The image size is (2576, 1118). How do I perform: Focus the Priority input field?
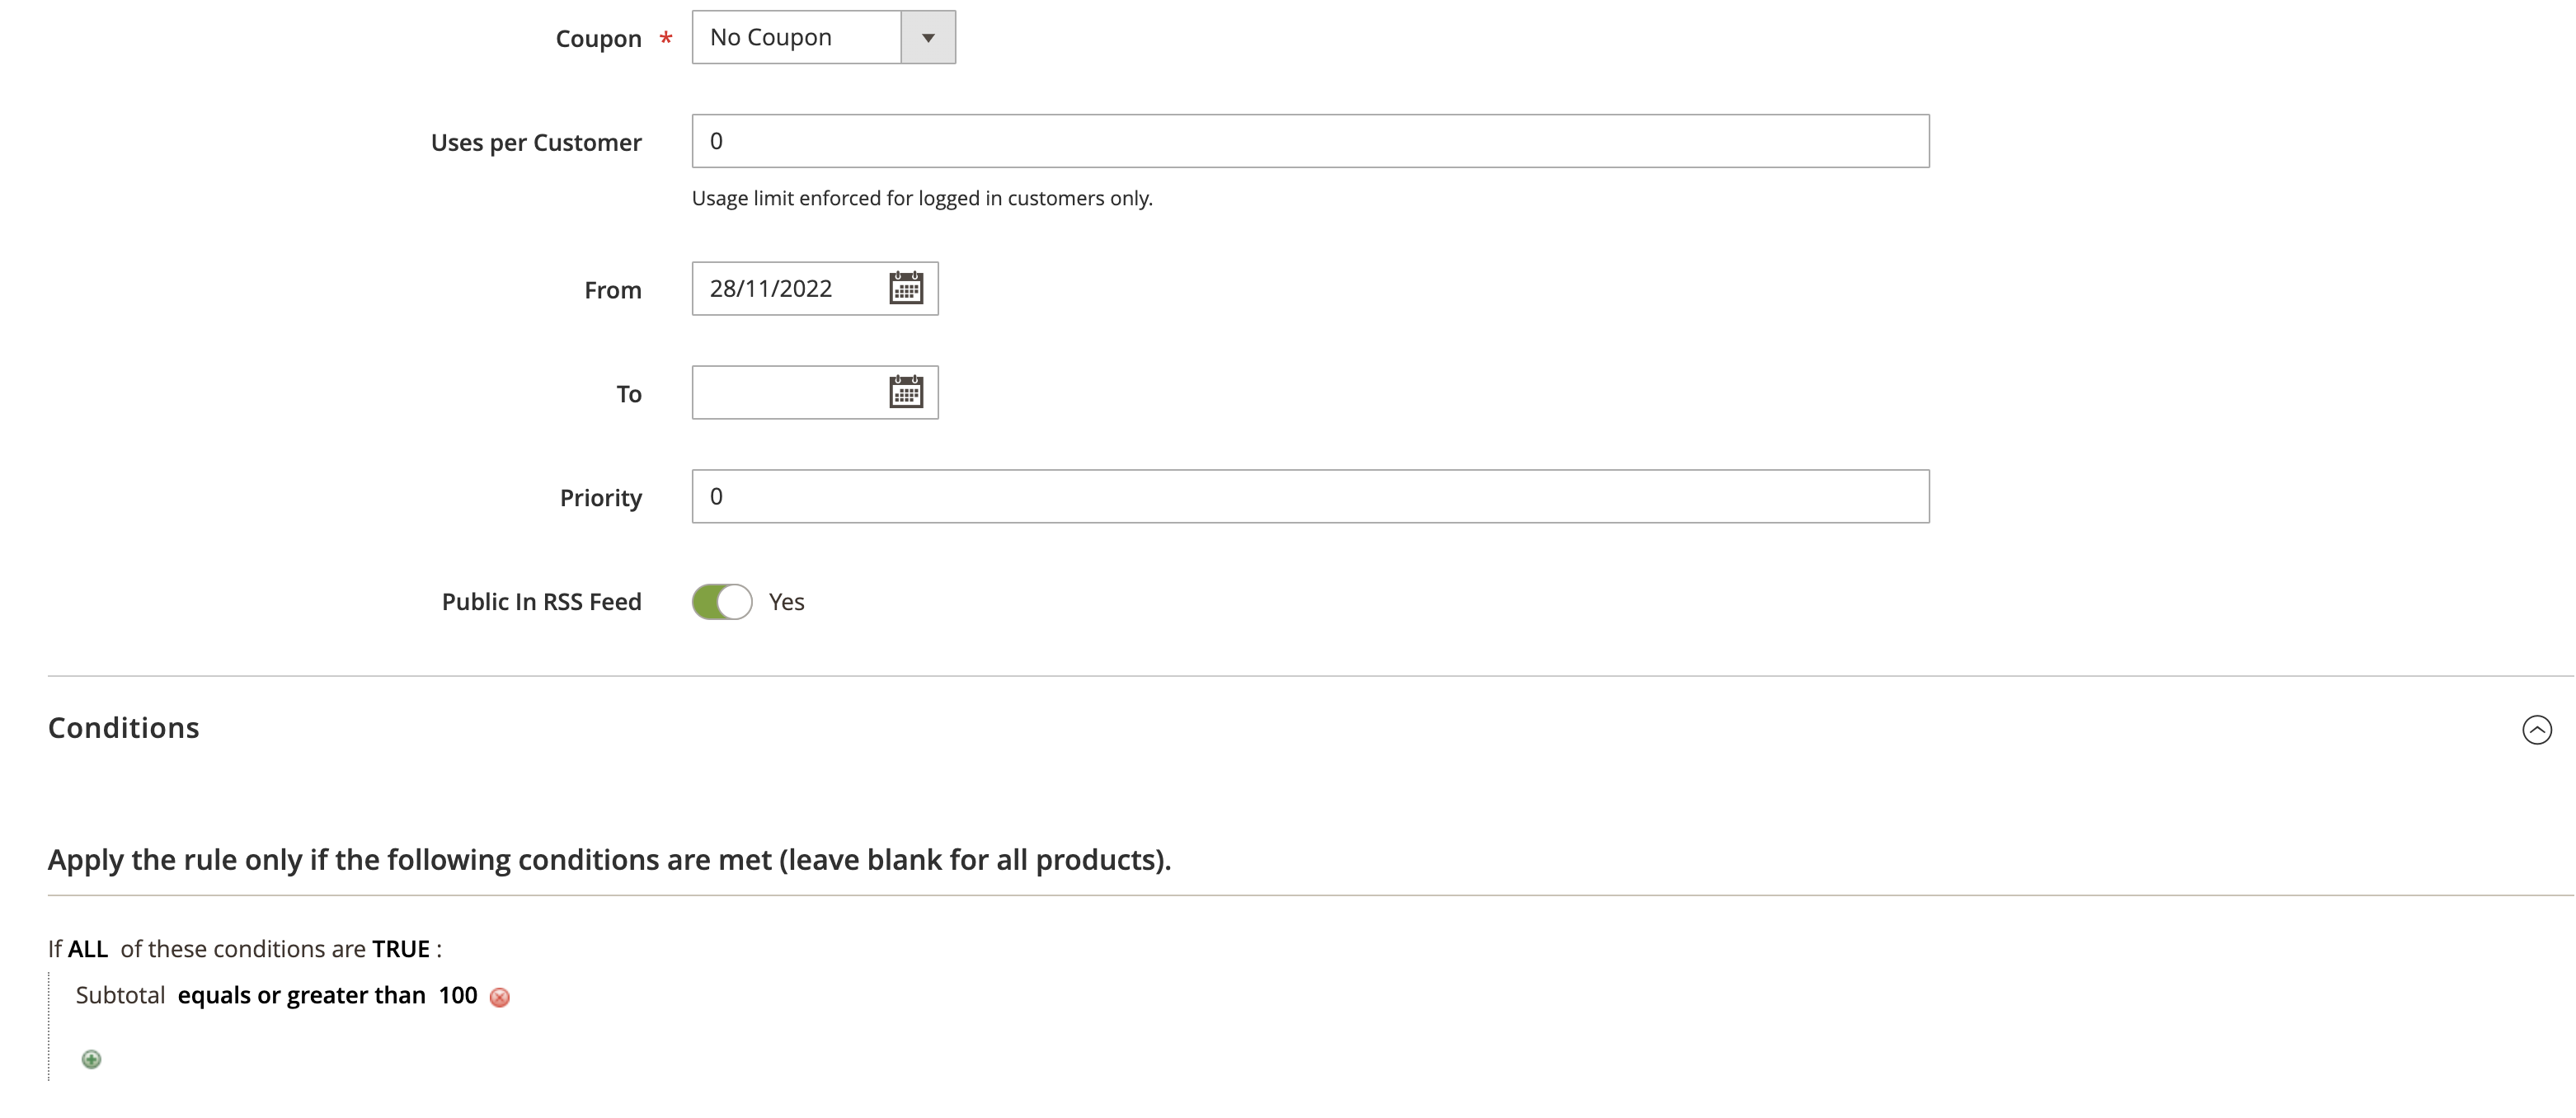1310,497
